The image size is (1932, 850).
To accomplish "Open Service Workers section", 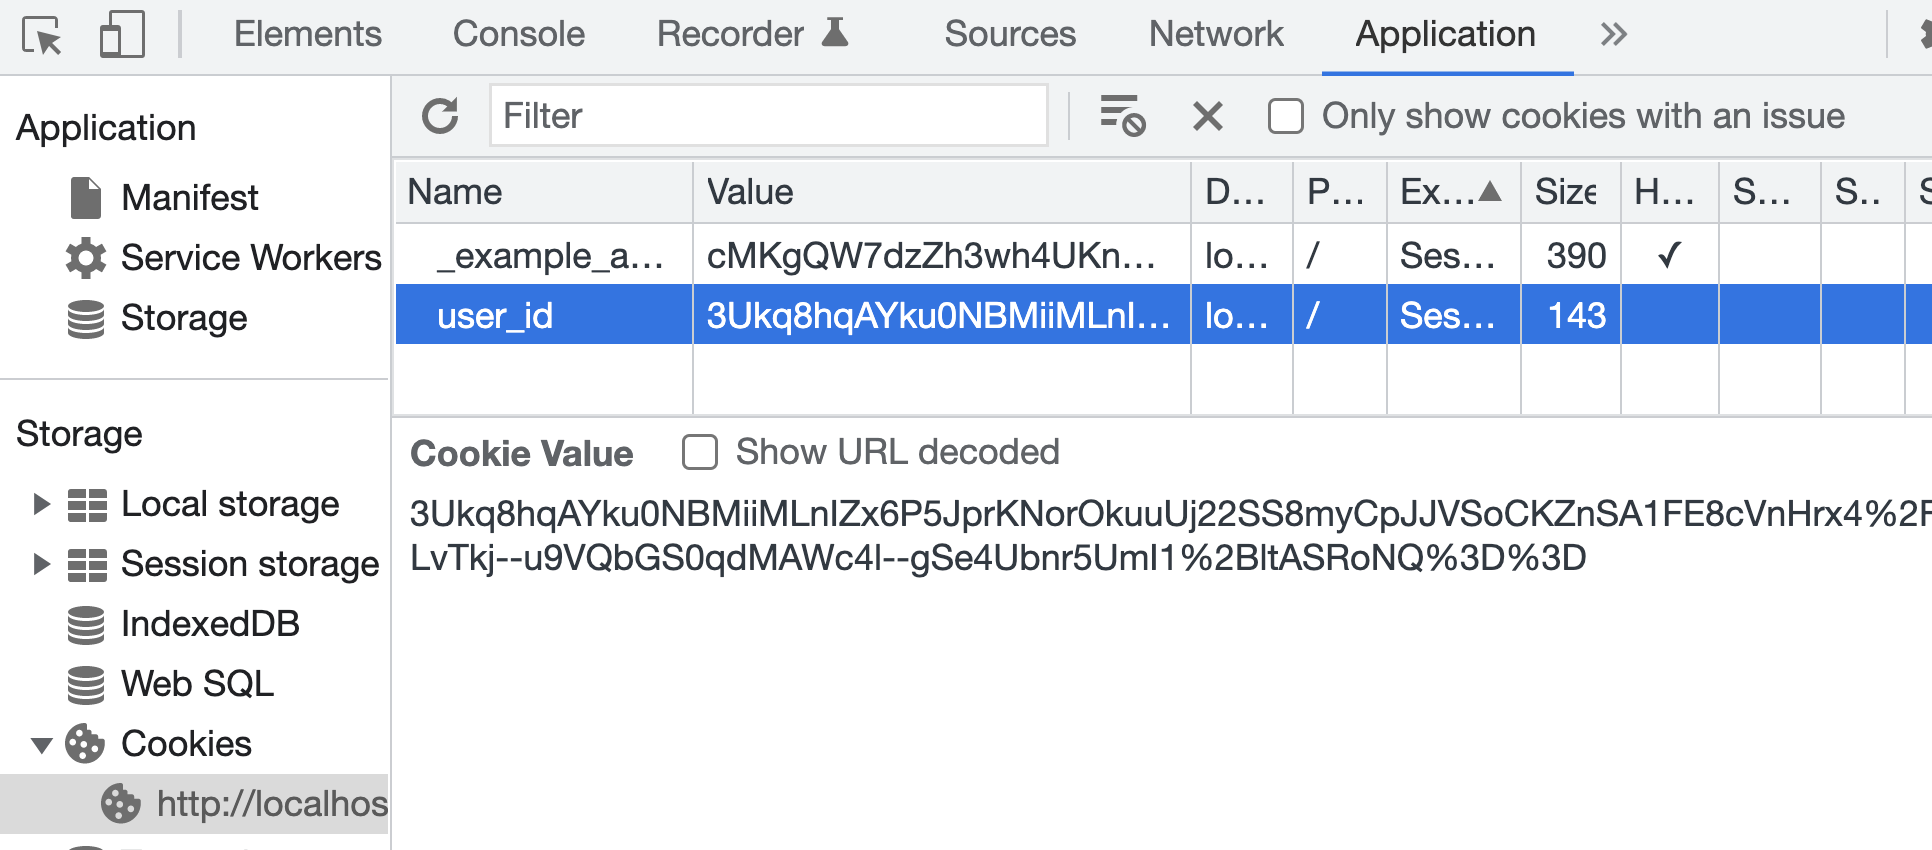I will [x=250, y=258].
